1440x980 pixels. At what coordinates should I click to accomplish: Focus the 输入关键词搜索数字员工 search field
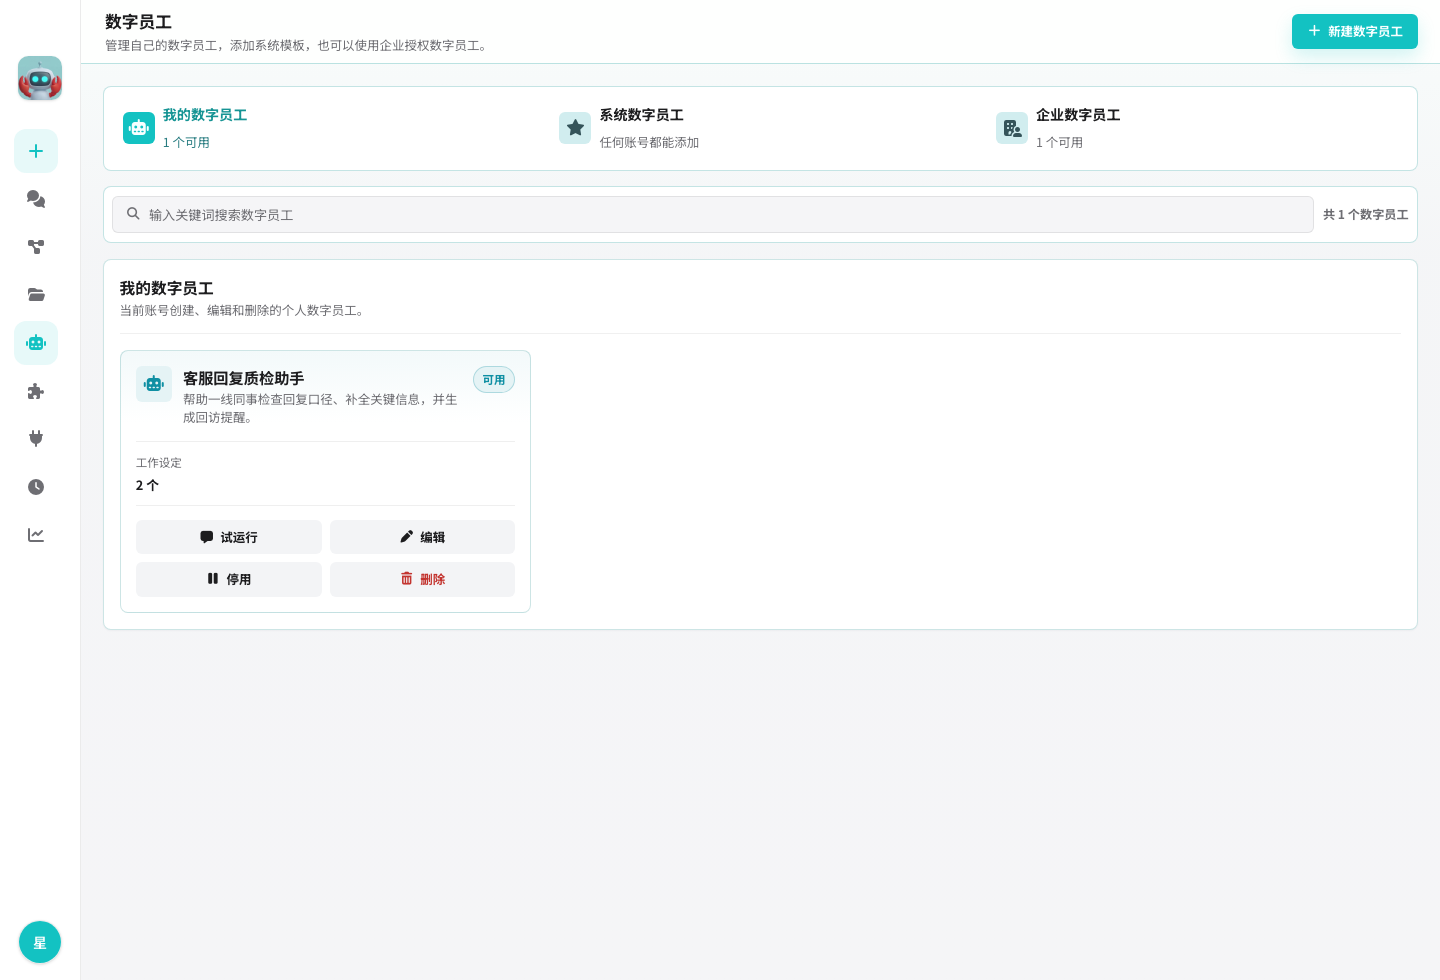pos(713,214)
